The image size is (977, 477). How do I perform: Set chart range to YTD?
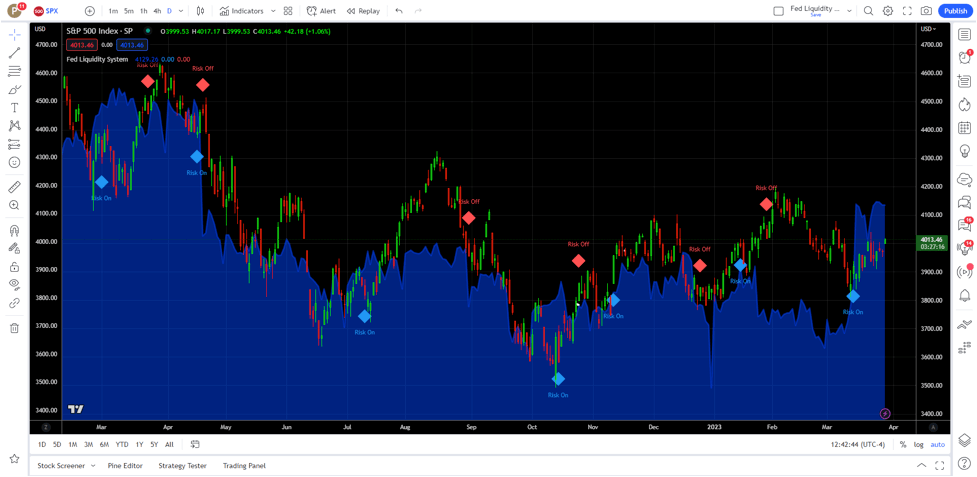tap(121, 445)
